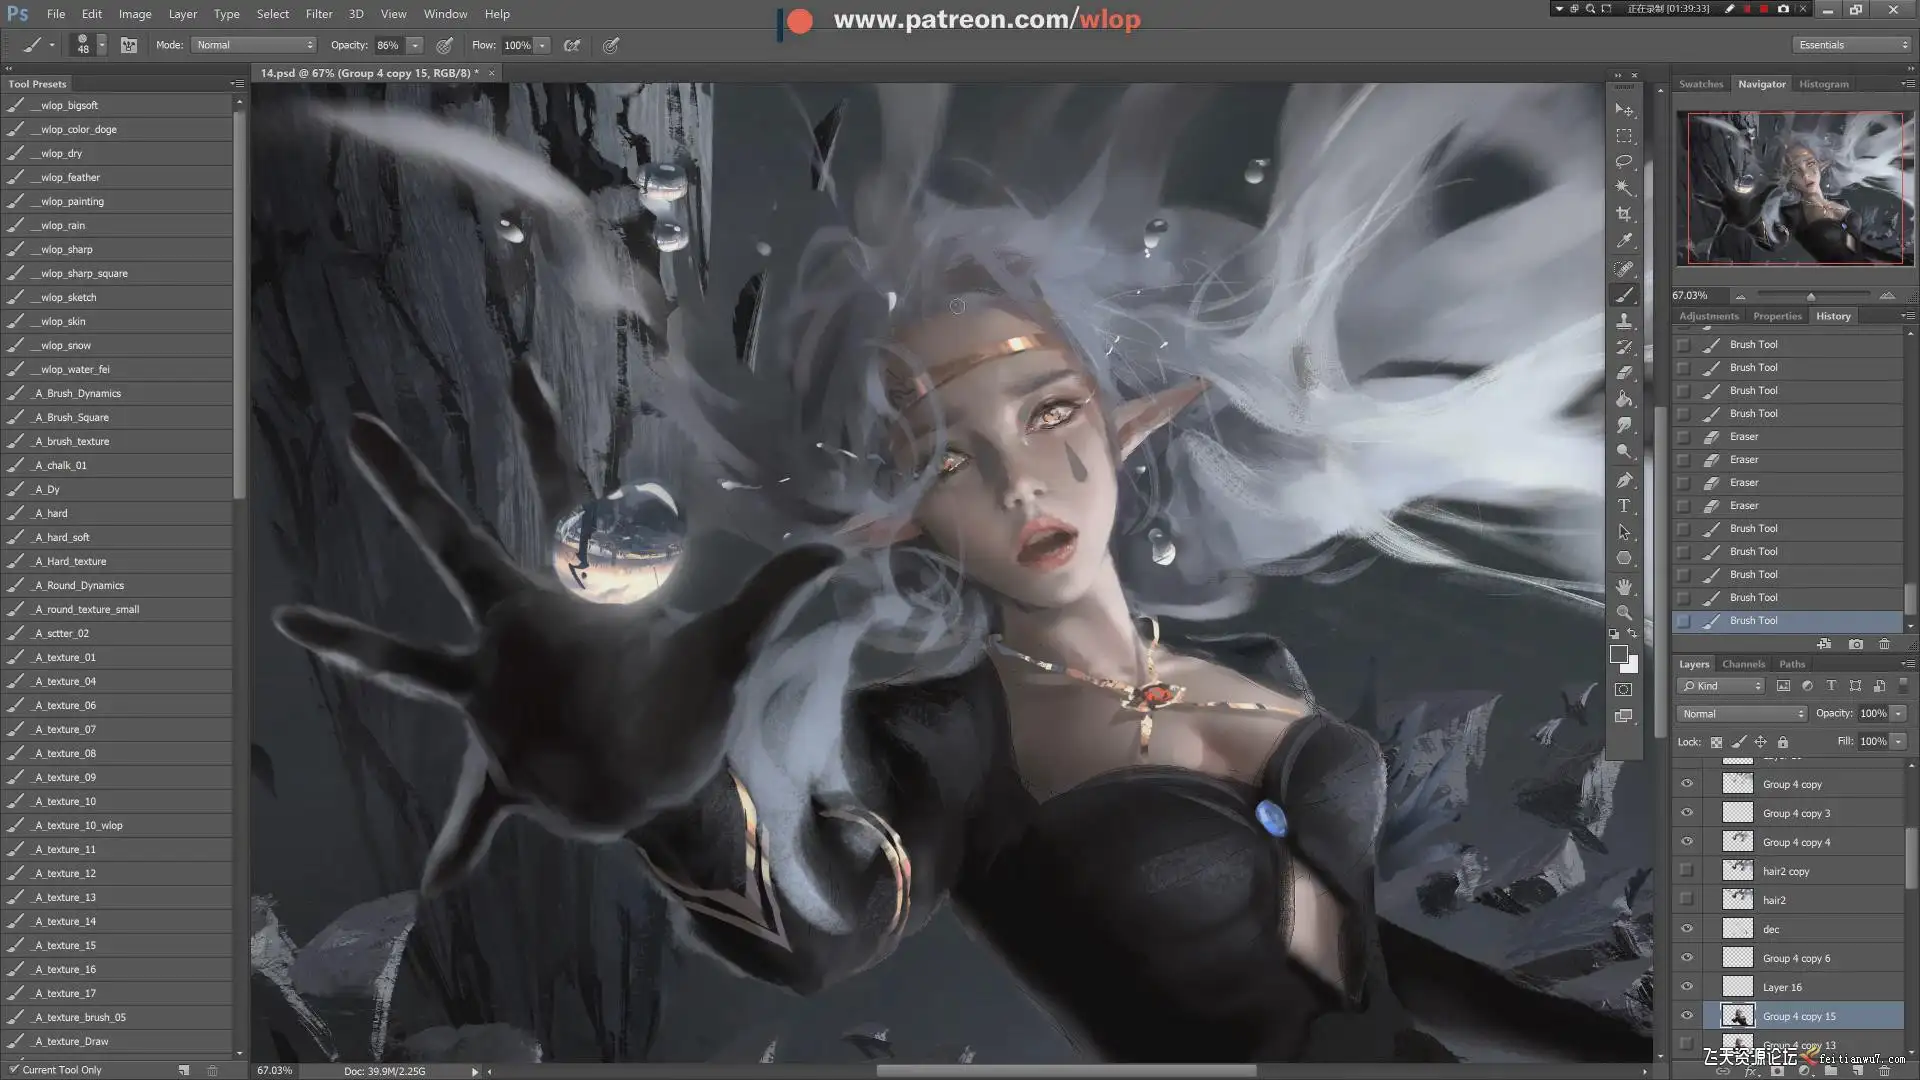Switch to the Channels tab

click(1743, 664)
